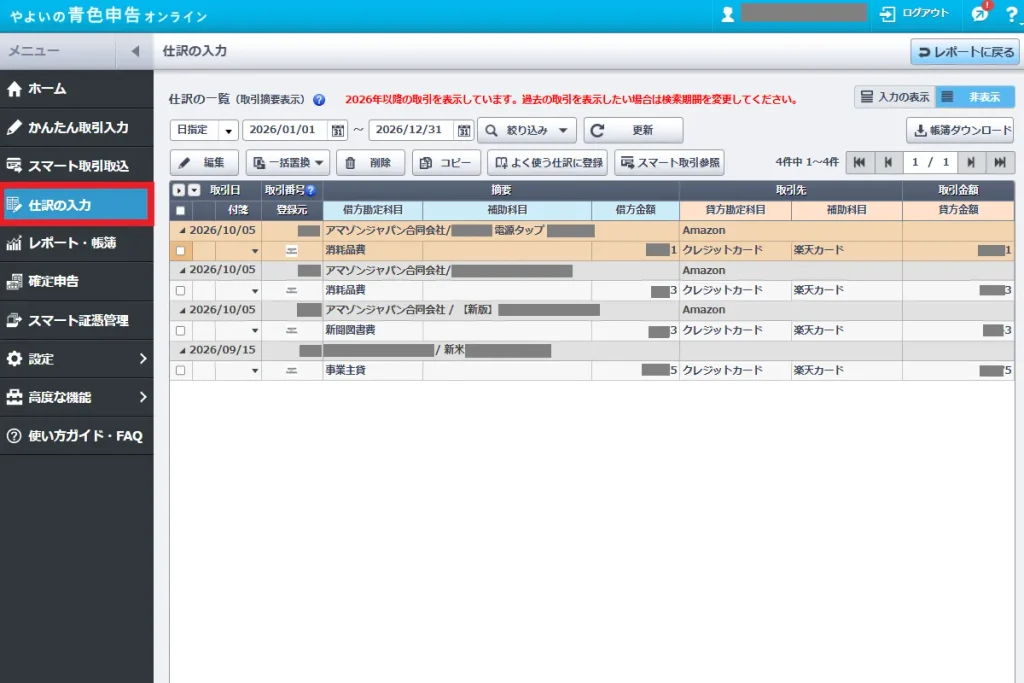1024x683 pixels.
Task: Check the 新聞図書費 row checkbox
Action: (x=180, y=330)
